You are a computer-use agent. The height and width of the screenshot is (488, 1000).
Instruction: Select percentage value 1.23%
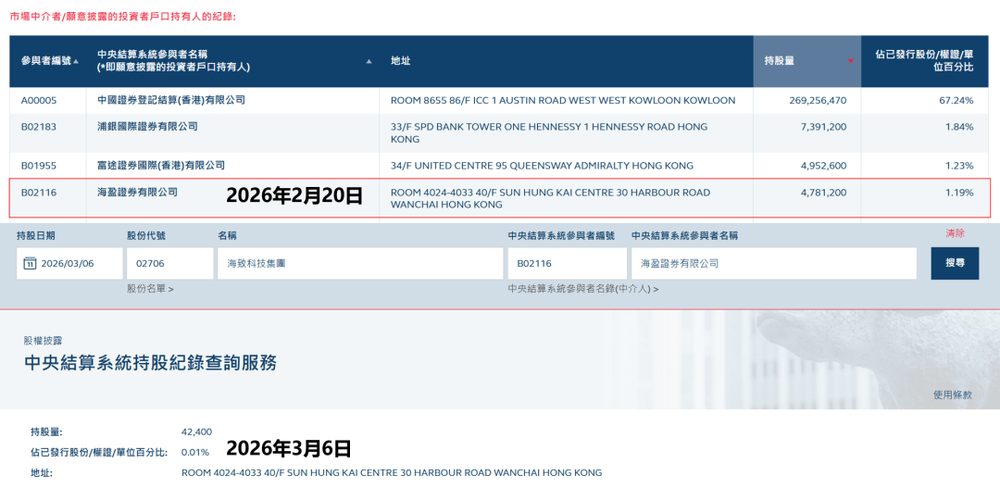point(959,166)
